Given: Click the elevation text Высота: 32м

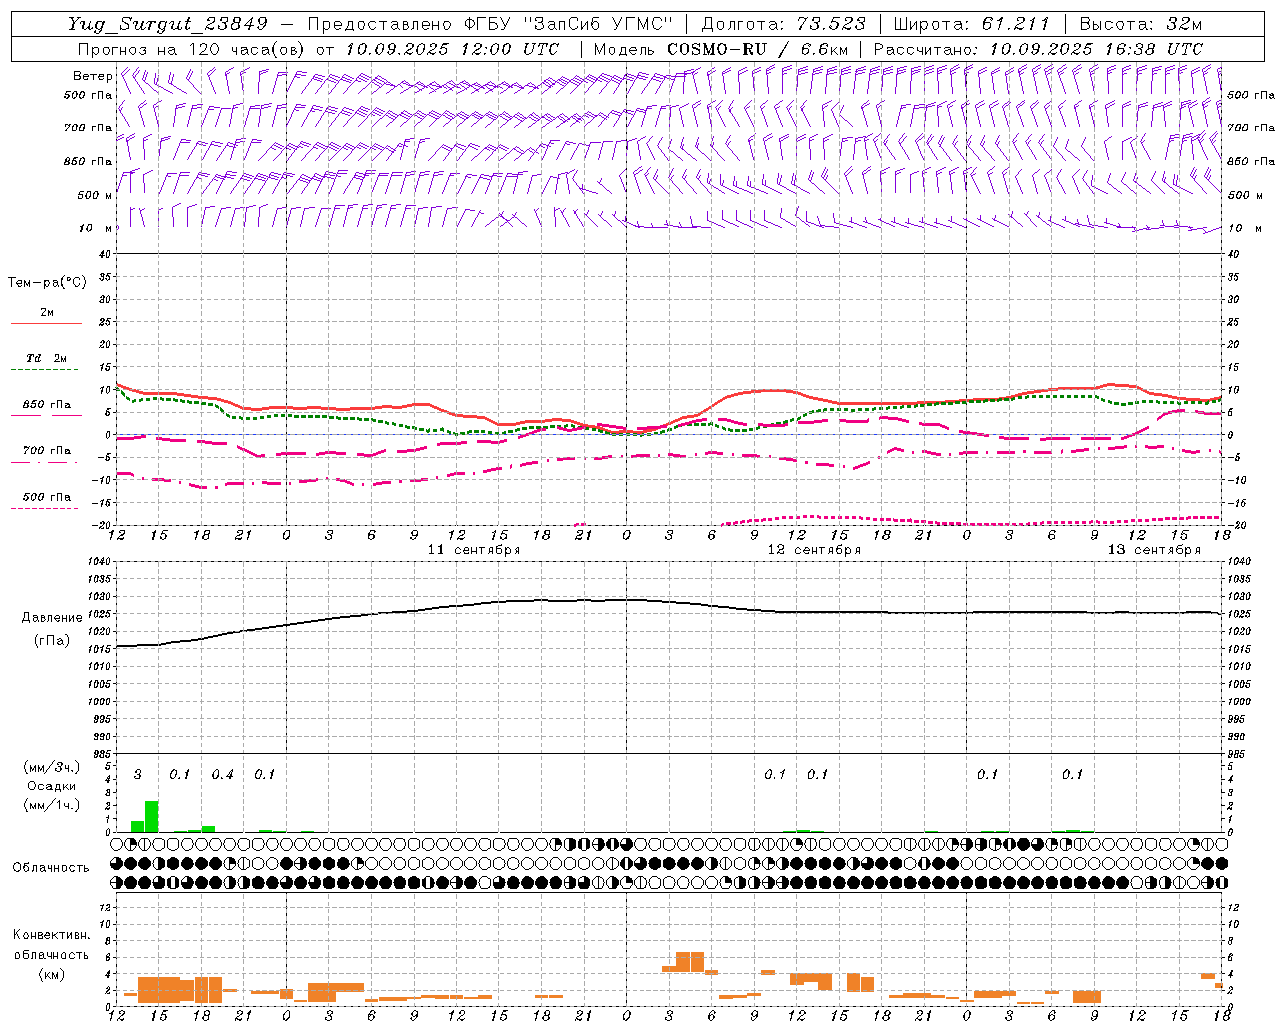Looking at the screenshot, I should [x=1141, y=24].
